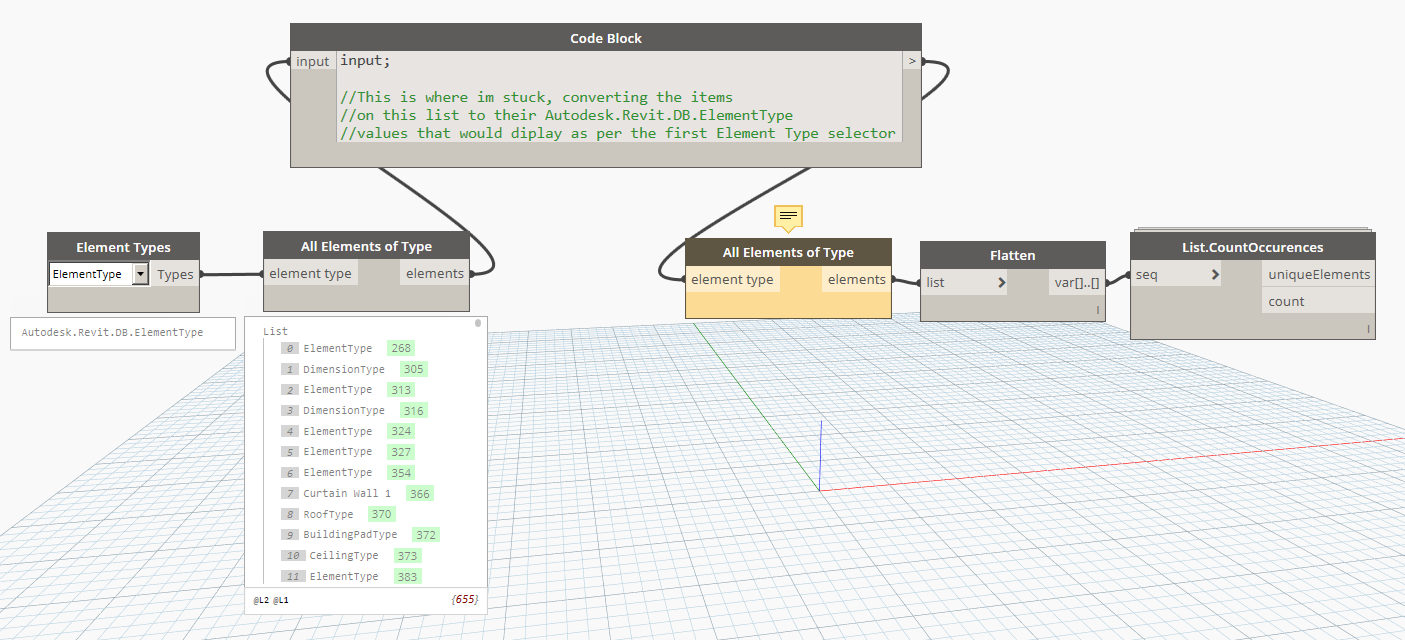
Task: Select the Element Types node header
Action: point(124,247)
